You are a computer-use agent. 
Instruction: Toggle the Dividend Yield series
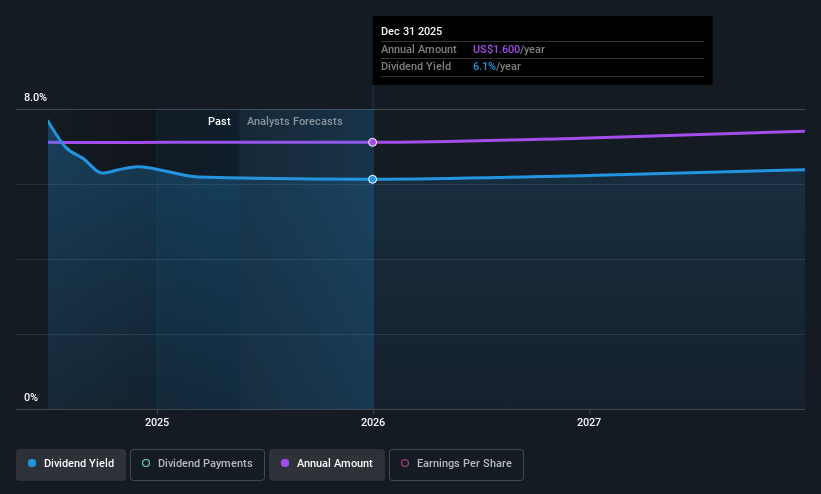[x=71, y=464]
